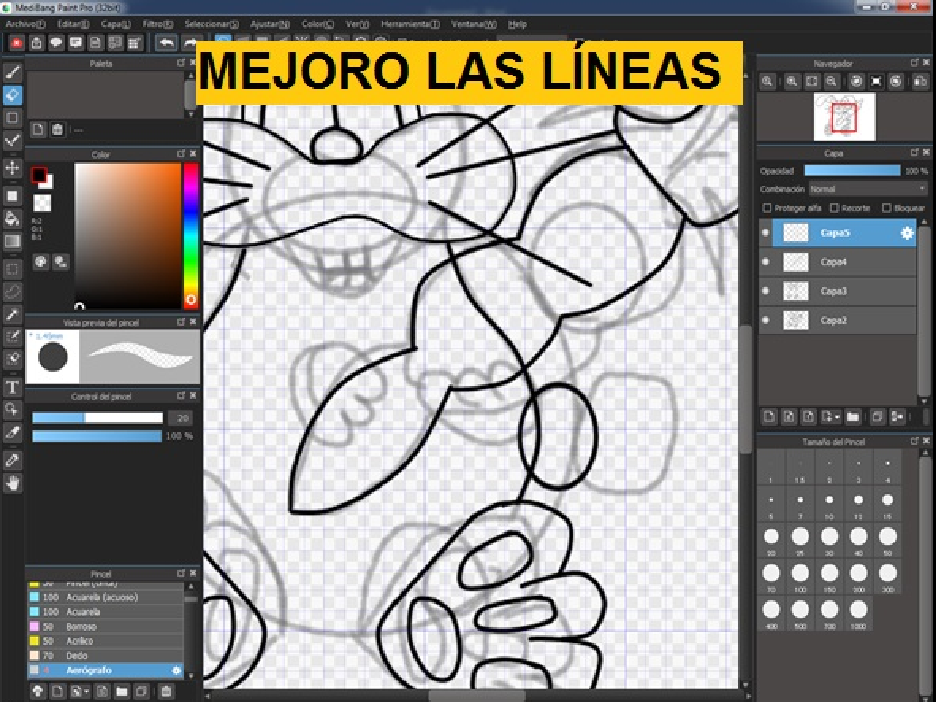The image size is (936, 702).
Task: Open the Seleccionar menu
Action: click(x=211, y=24)
